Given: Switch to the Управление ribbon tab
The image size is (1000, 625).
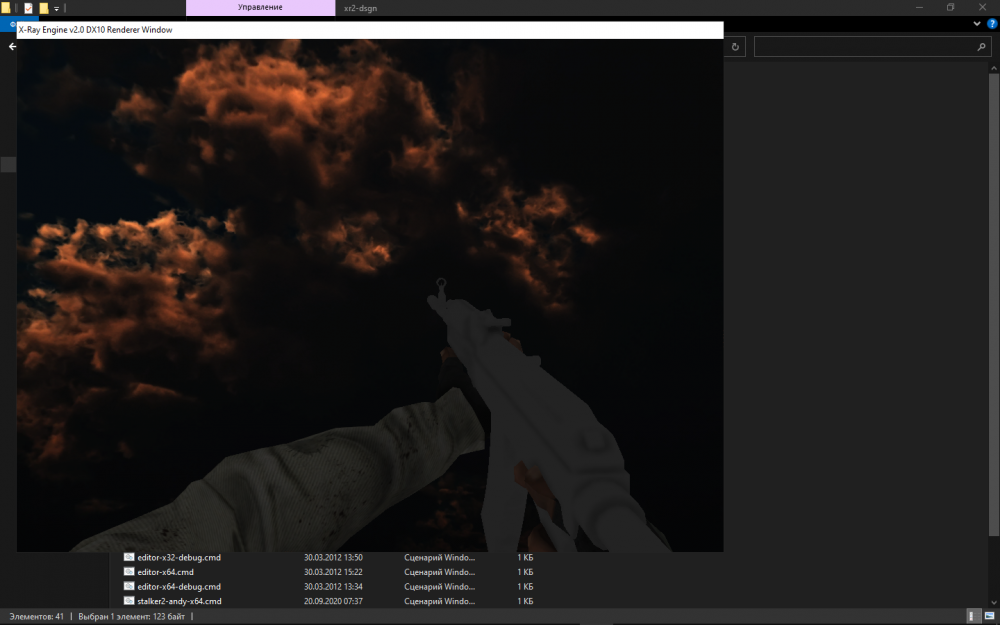Looking at the screenshot, I should 260,8.
